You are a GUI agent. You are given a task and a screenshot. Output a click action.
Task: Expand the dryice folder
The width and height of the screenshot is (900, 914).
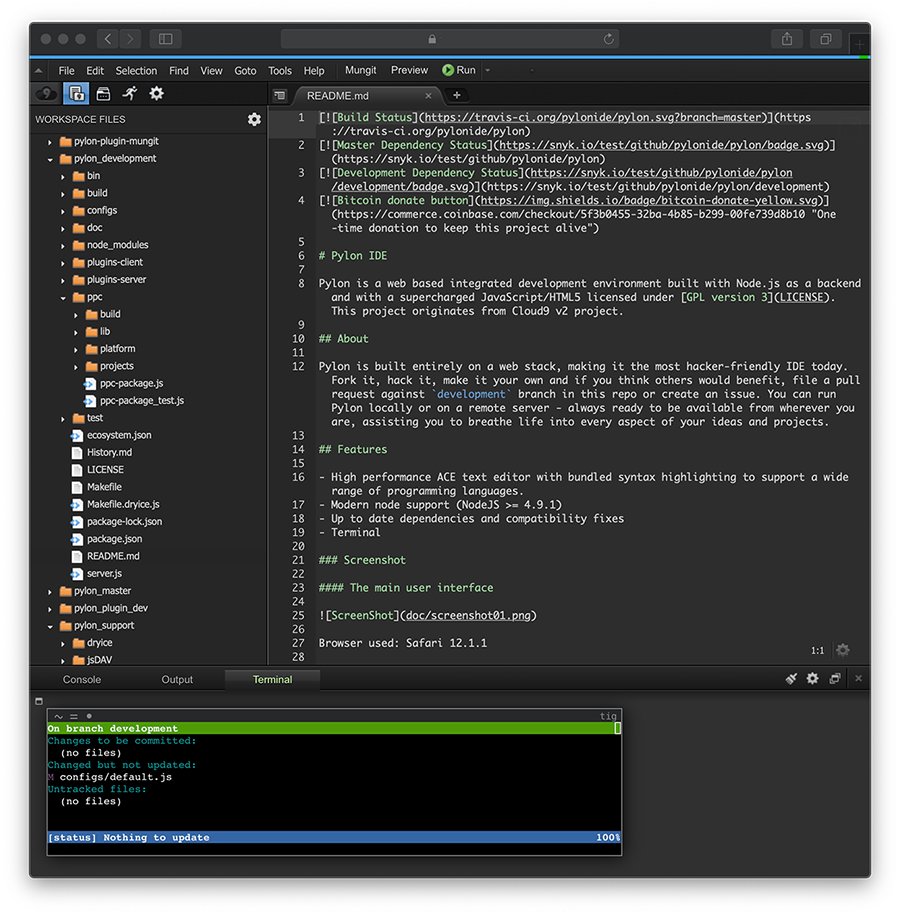(x=63, y=644)
